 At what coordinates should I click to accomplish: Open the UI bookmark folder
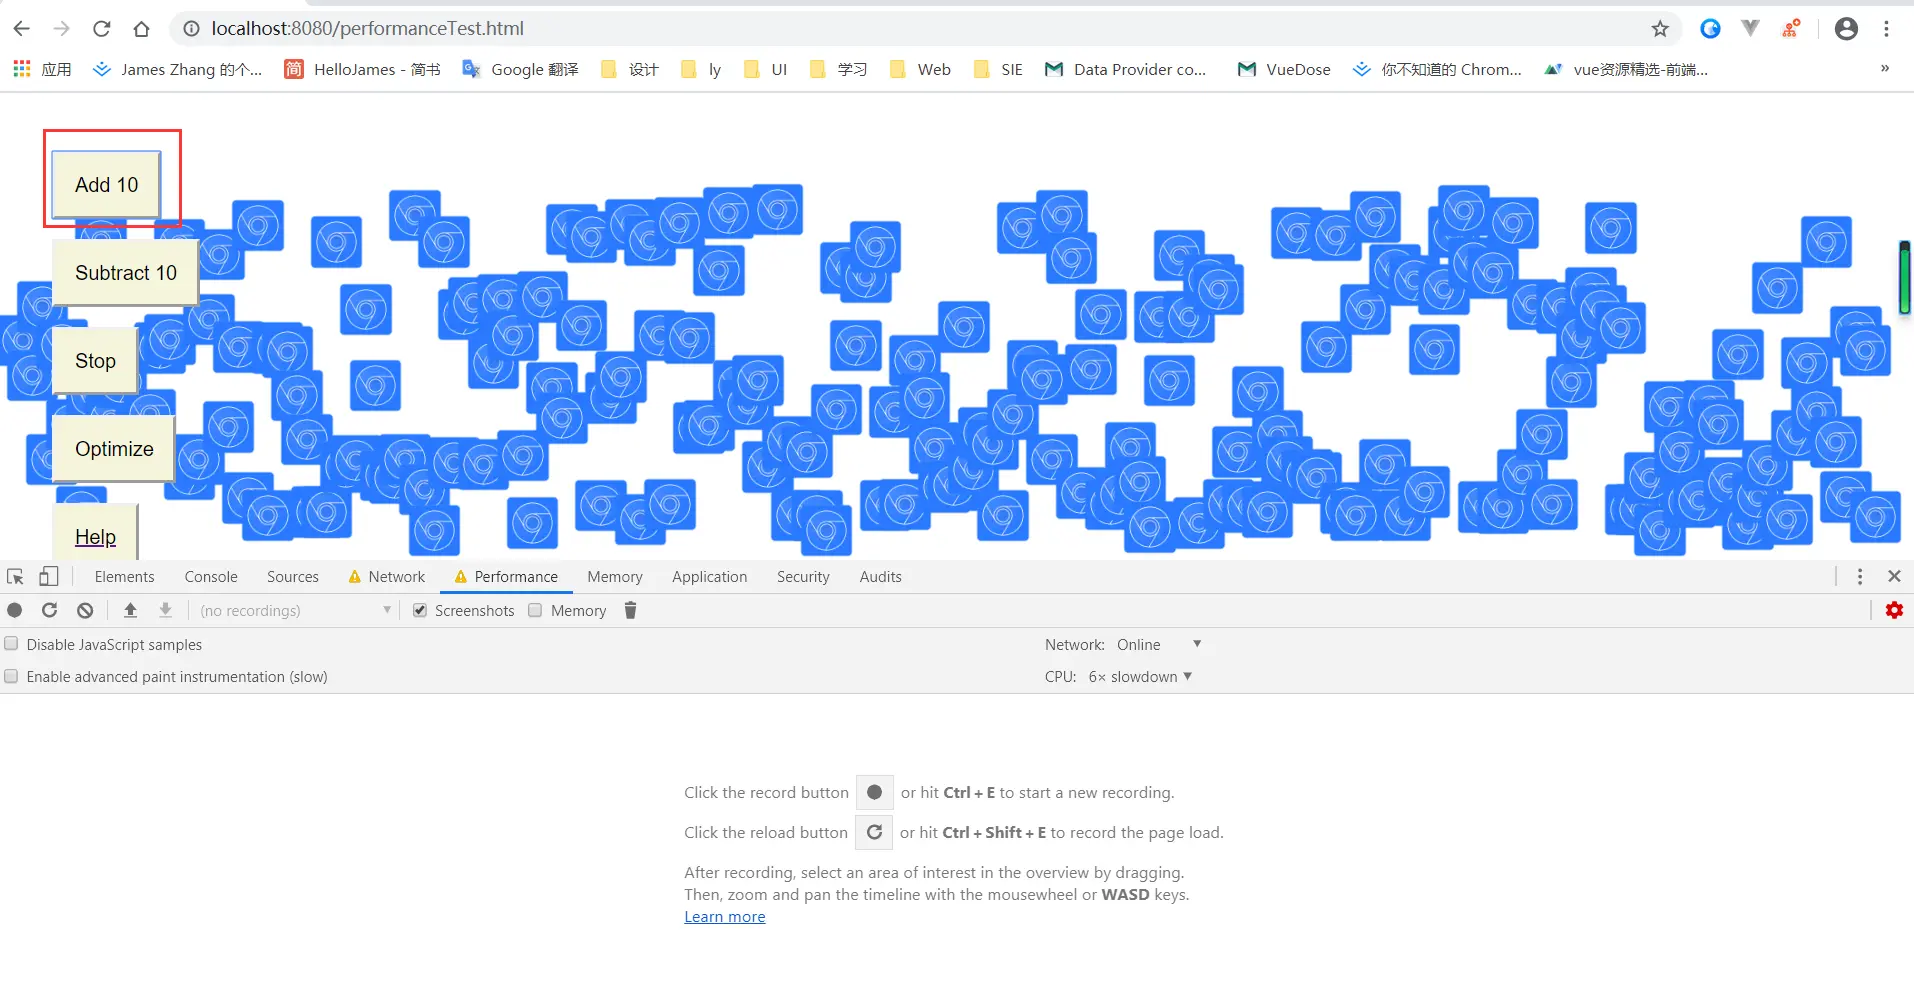pyautogui.click(x=766, y=69)
